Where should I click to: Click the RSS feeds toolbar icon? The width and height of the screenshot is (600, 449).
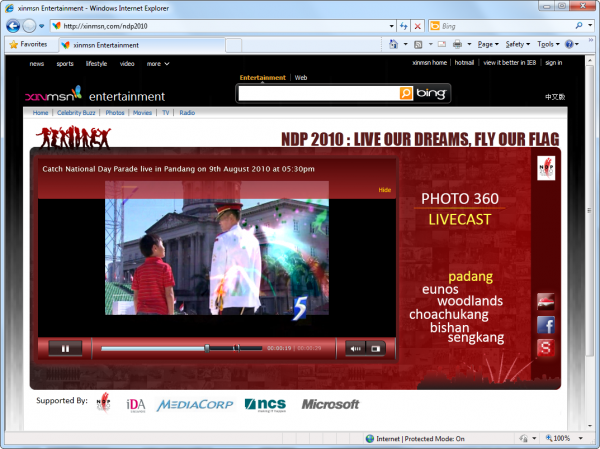tap(418, 45)
